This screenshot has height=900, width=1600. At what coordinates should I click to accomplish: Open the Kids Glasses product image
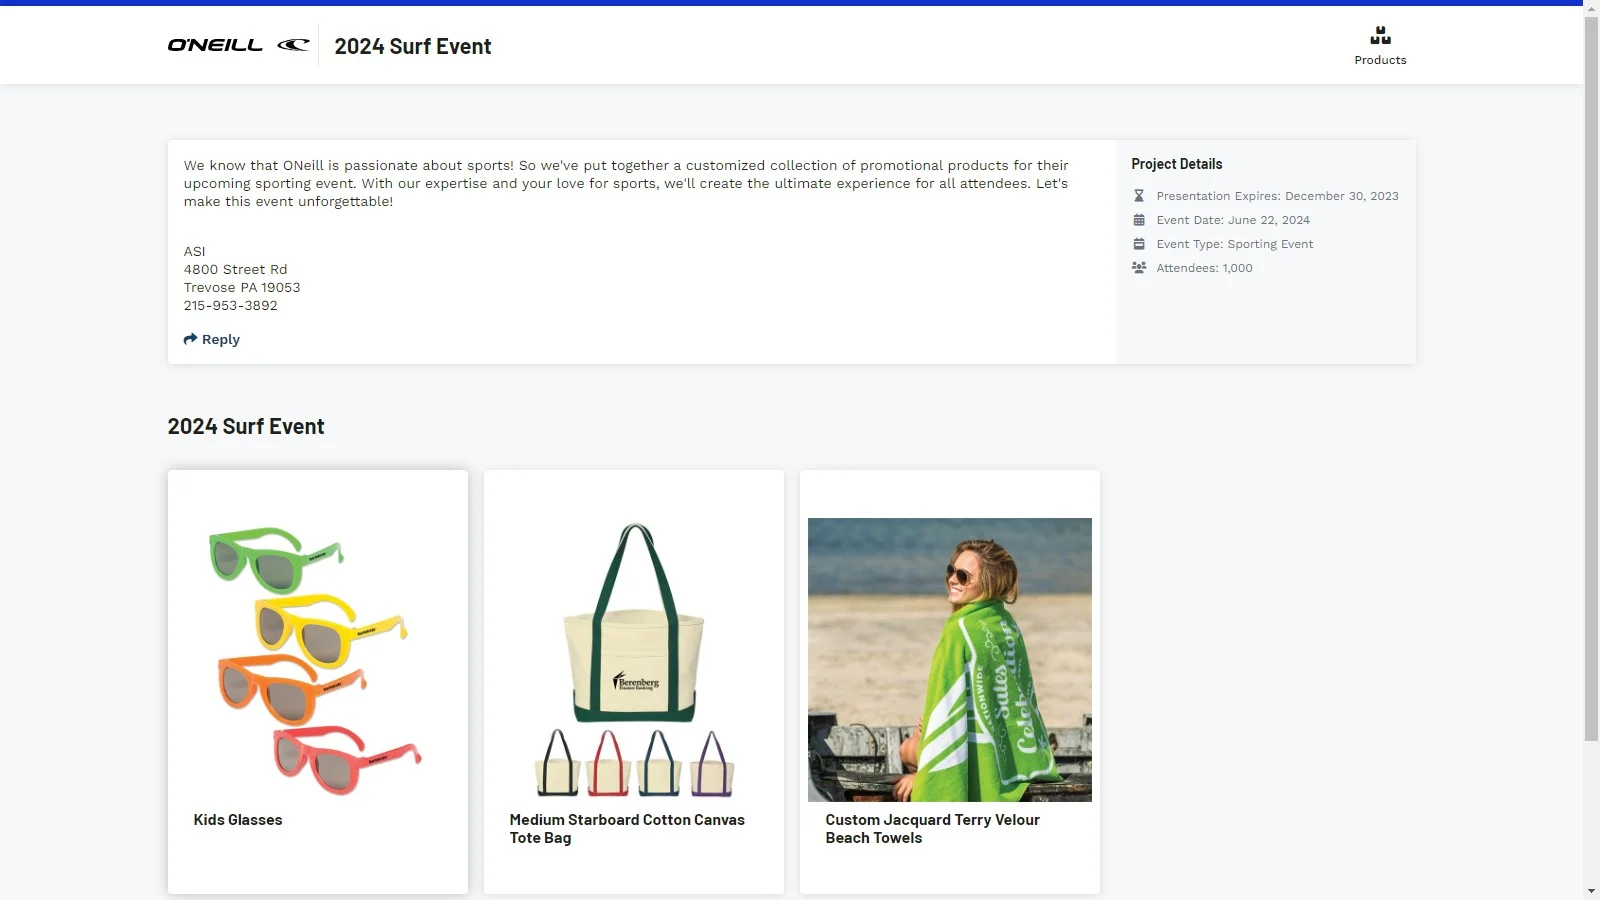(x=318, y=660)
